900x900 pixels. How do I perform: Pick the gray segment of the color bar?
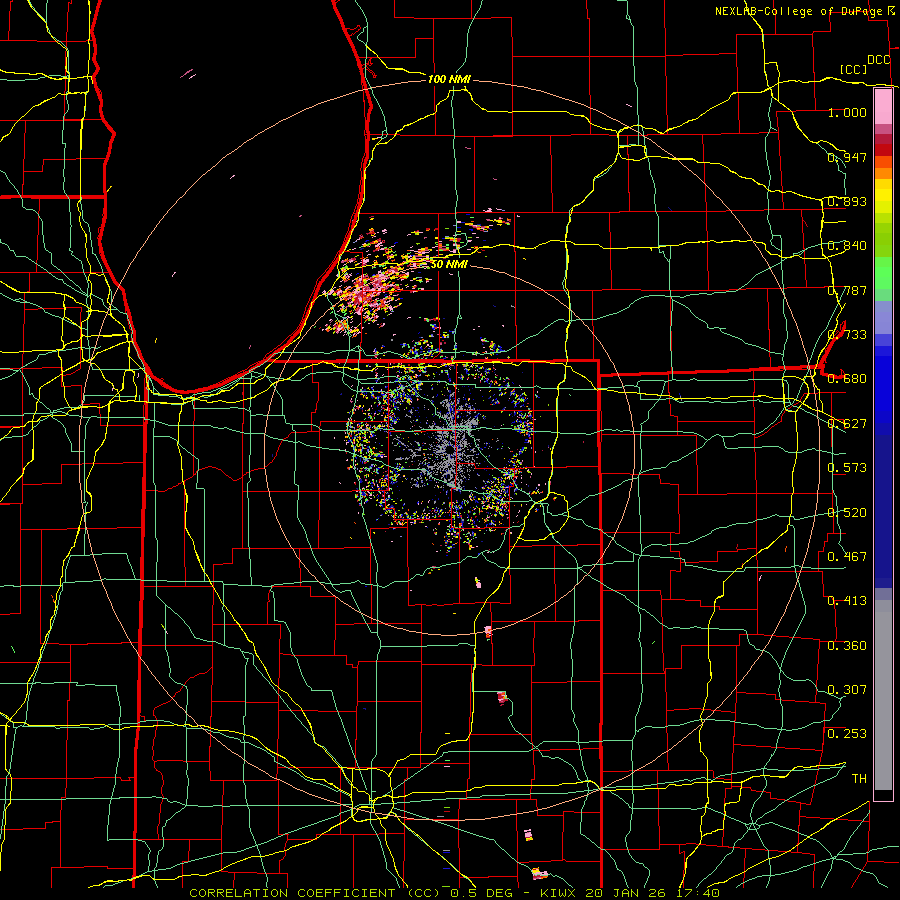click(x=883, y=695)
